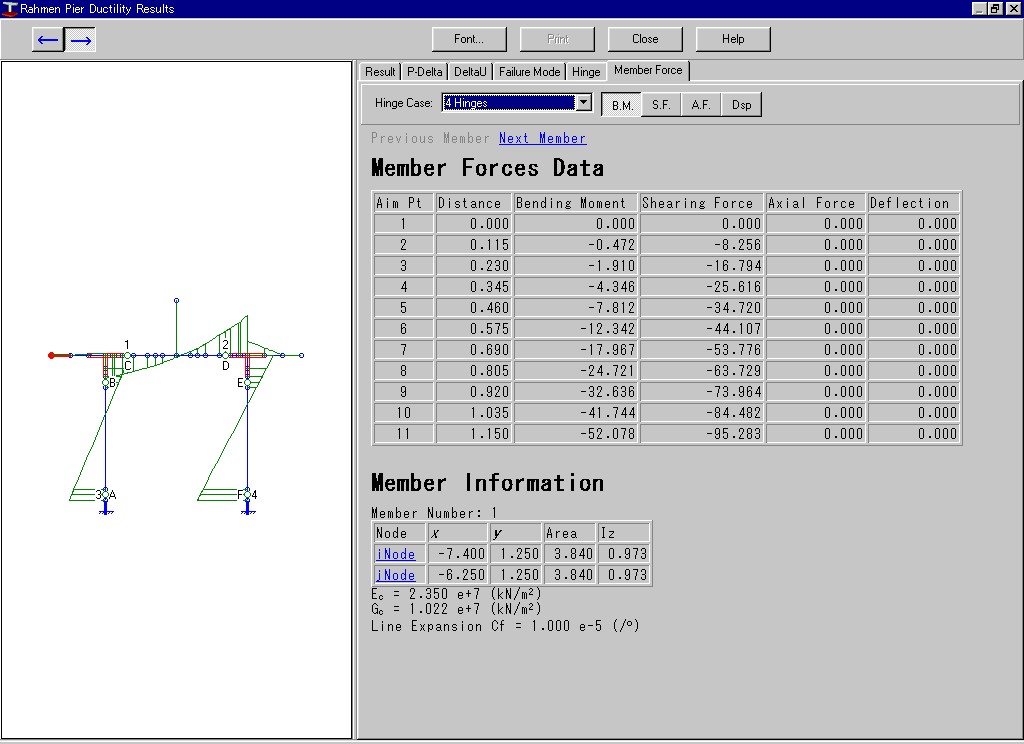Switch to the P-Delta tab

pos(424,72)
